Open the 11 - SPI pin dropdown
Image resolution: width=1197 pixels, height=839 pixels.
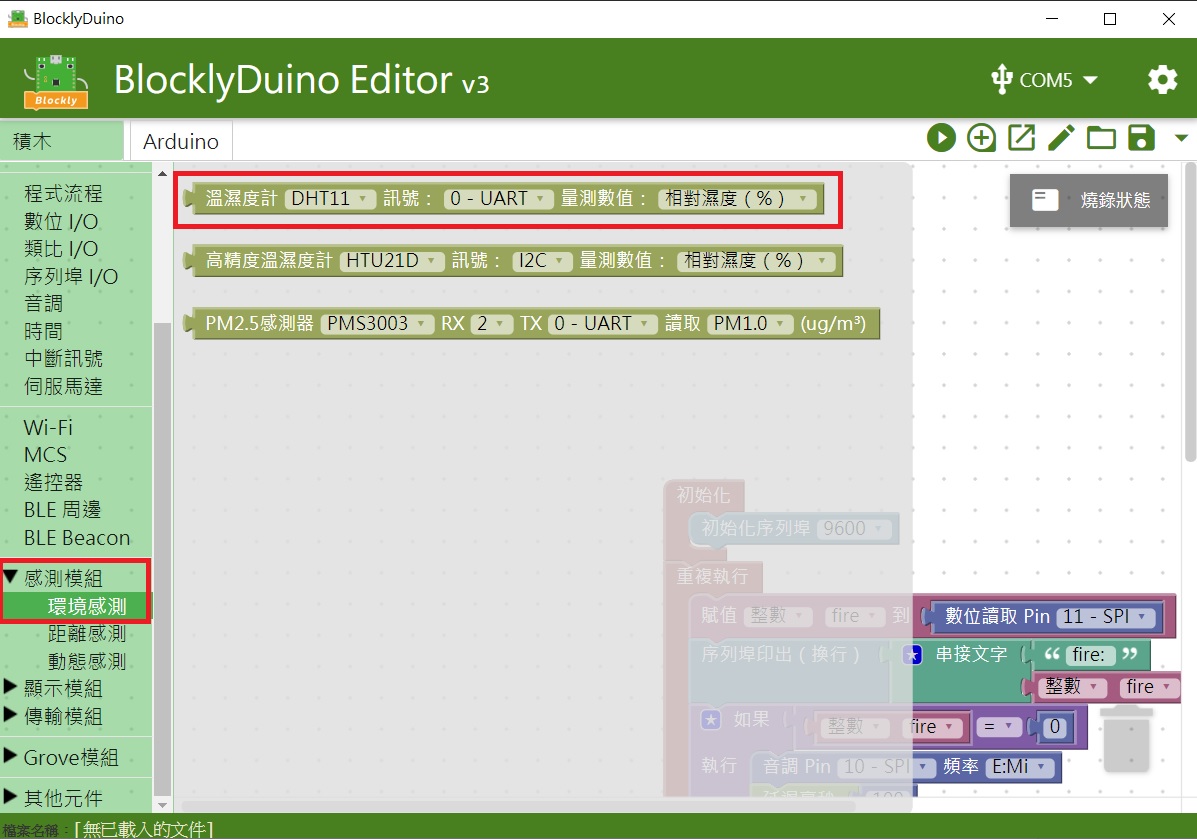pos(1106,616)
